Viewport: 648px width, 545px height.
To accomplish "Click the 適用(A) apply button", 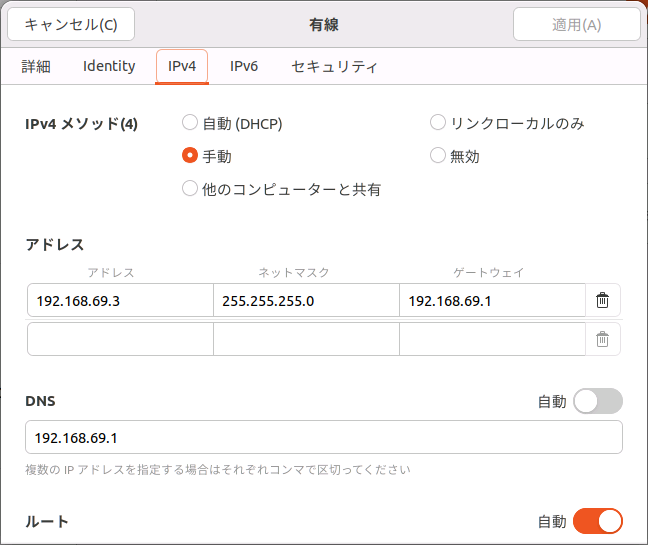I will pyautogui.click(x=577, y=24).
